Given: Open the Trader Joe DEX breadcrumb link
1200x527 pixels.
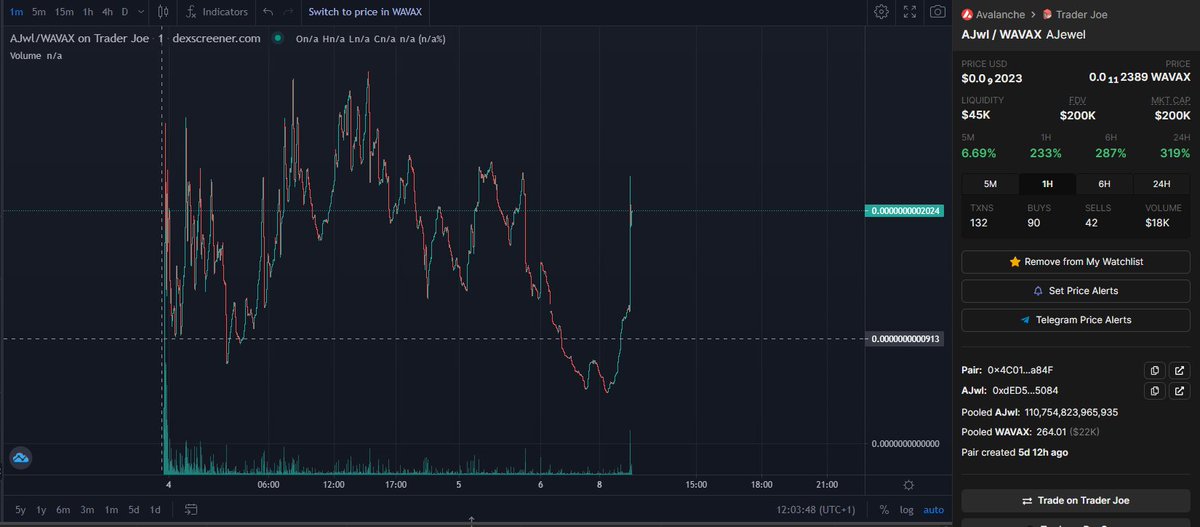Looking at the screenshot, I should click(x=1082, y=14).
